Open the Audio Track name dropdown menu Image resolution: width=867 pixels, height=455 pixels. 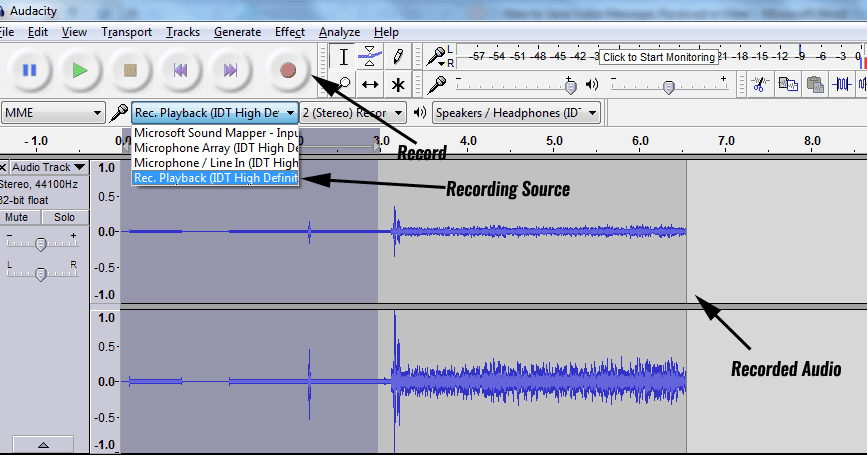[x=49, y=167]
